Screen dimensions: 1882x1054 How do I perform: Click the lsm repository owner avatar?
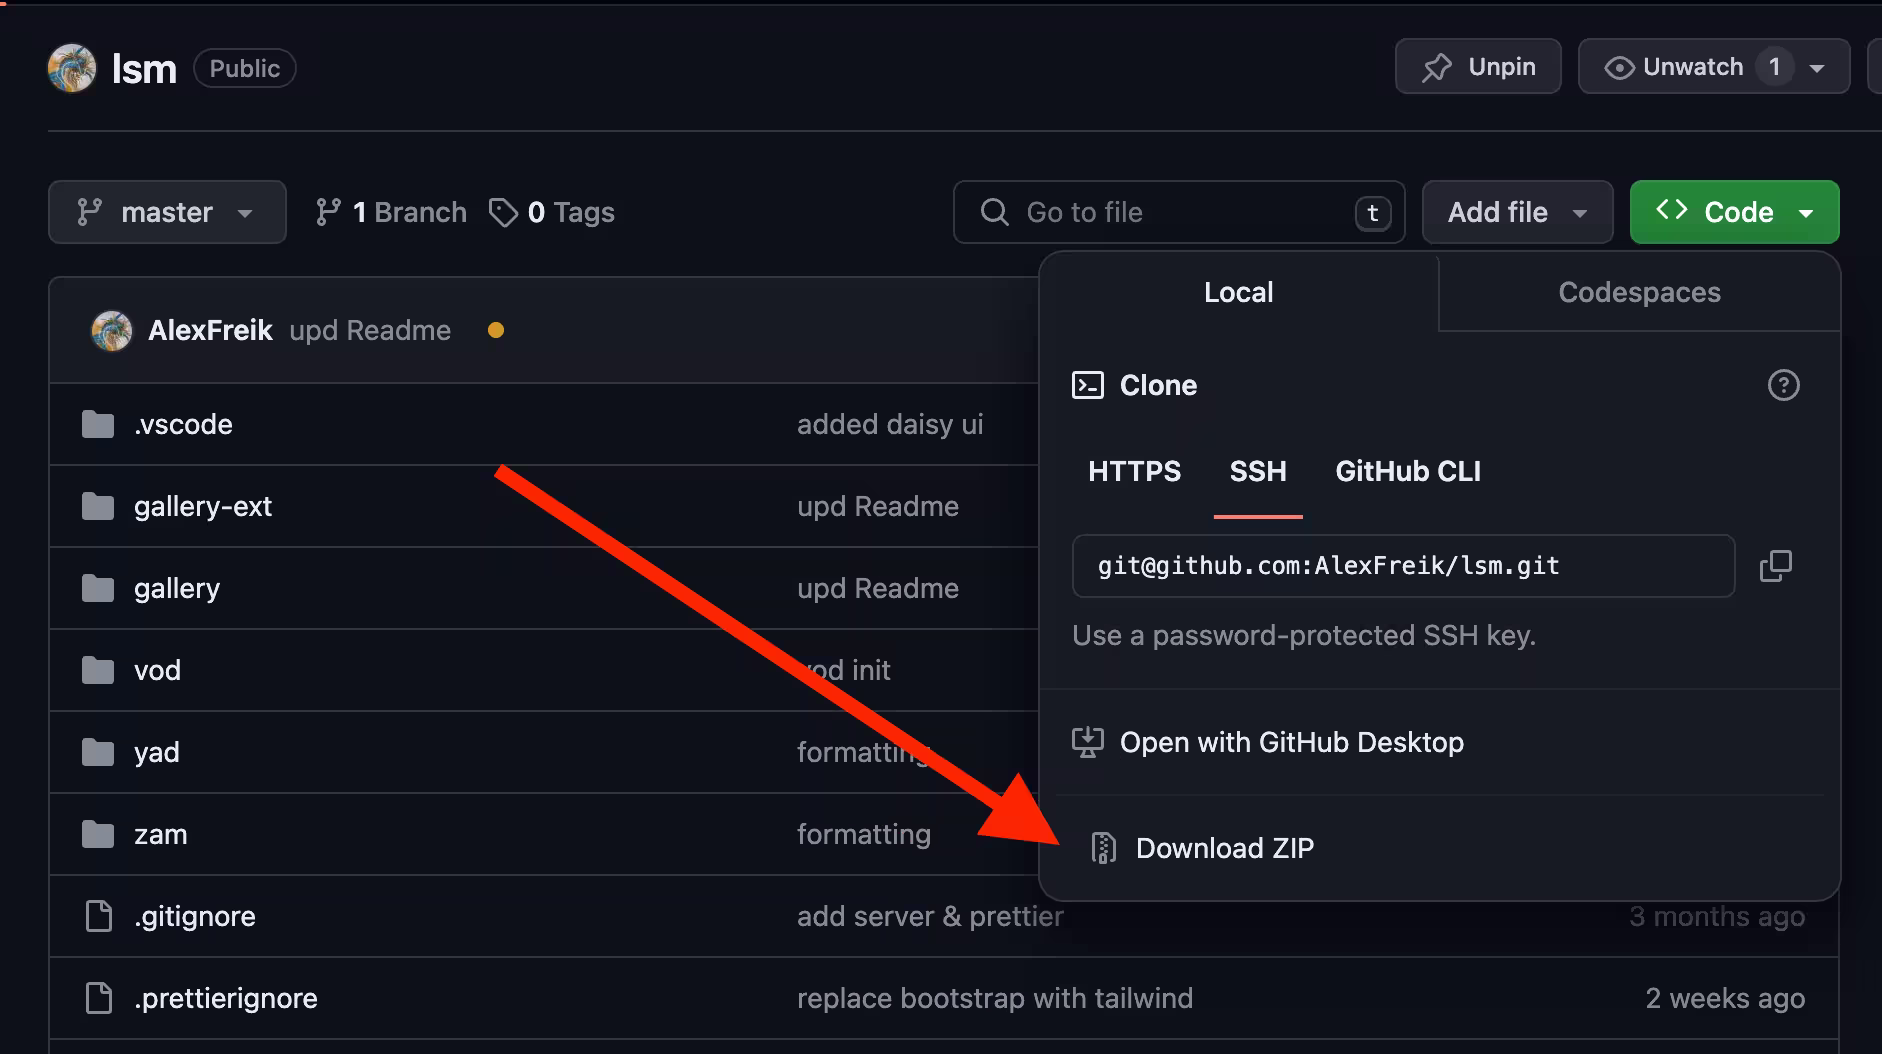coord(72,68)
